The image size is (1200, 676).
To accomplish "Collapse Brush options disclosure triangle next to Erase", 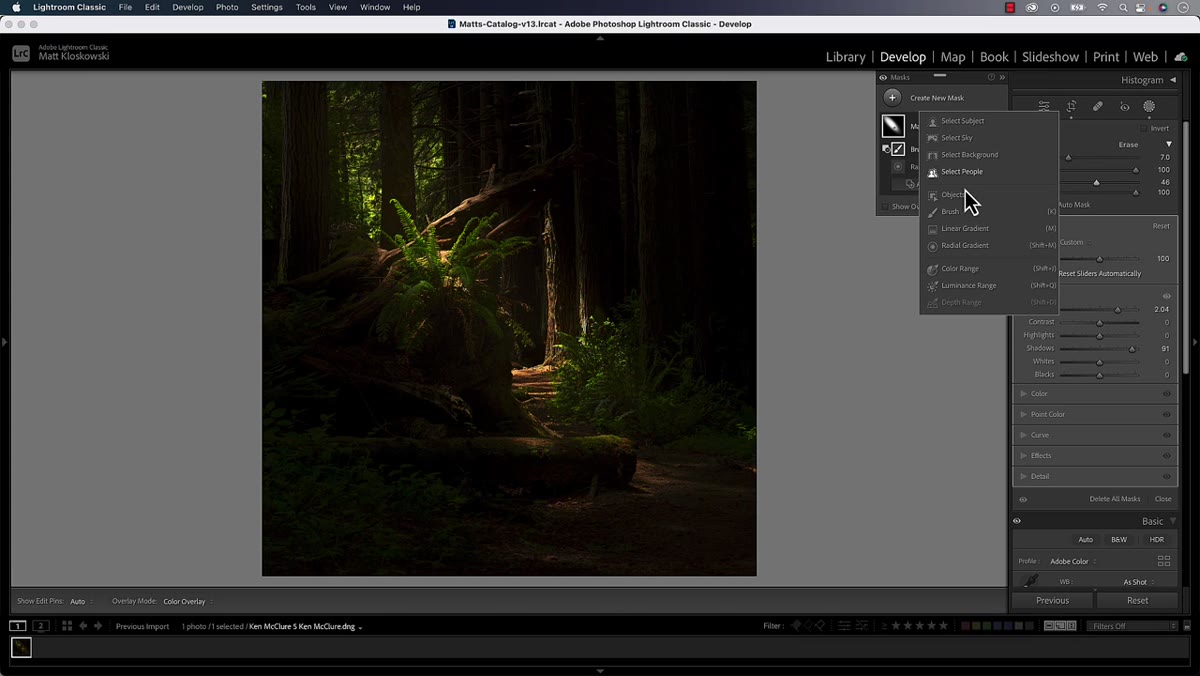I will click(x=1169, y=144).
